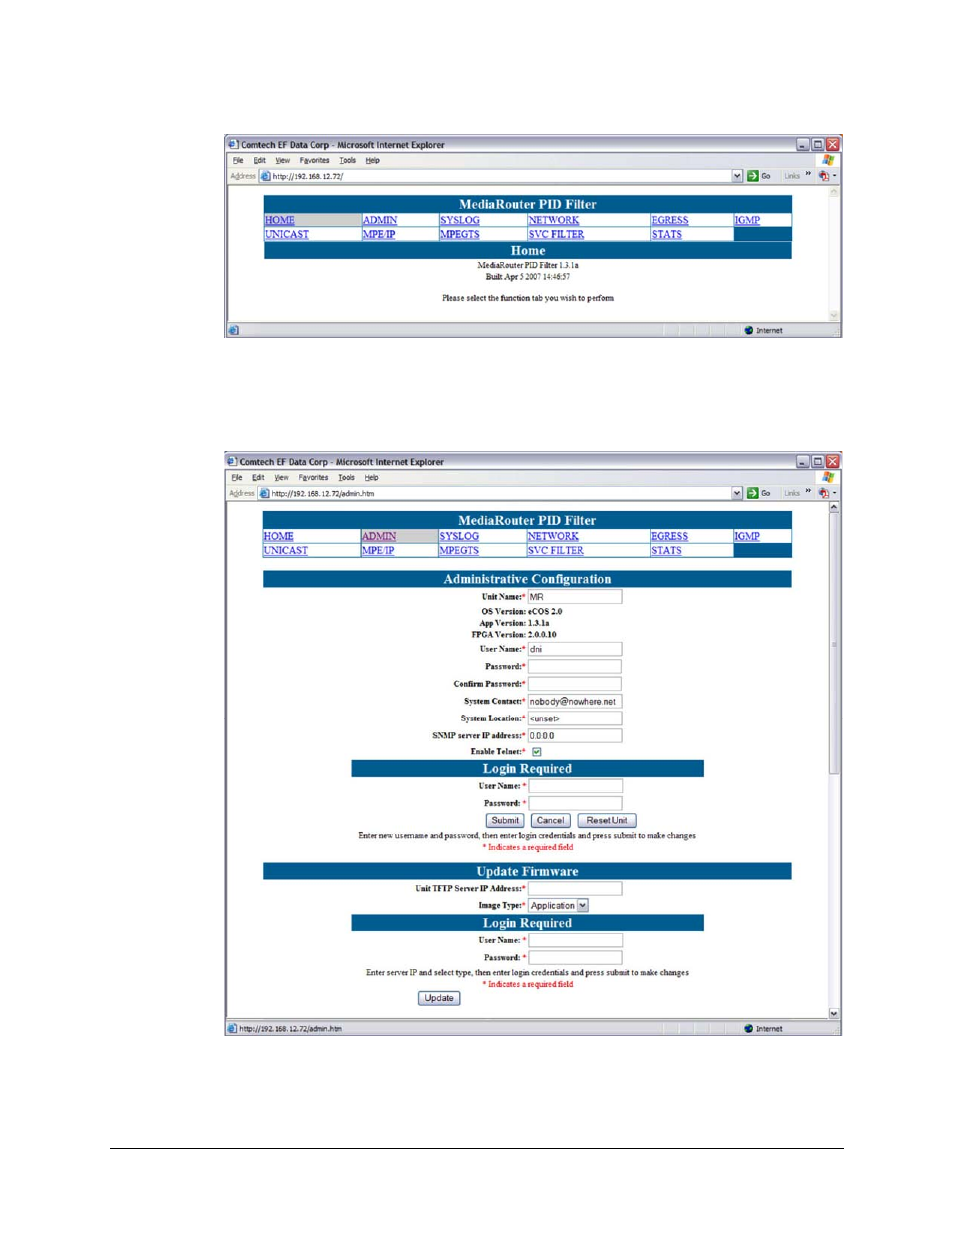Click the Confirm Password field
The width and height of the screenshot is (954, 1235).
tap(575, 684)
